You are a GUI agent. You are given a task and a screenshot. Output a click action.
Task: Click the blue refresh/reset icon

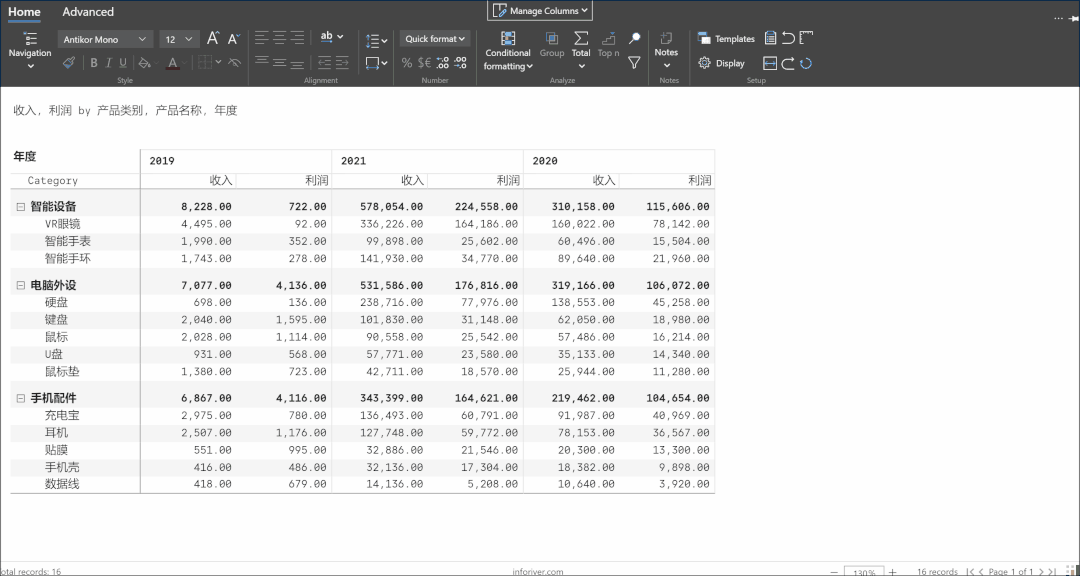[x=806, y=63]
